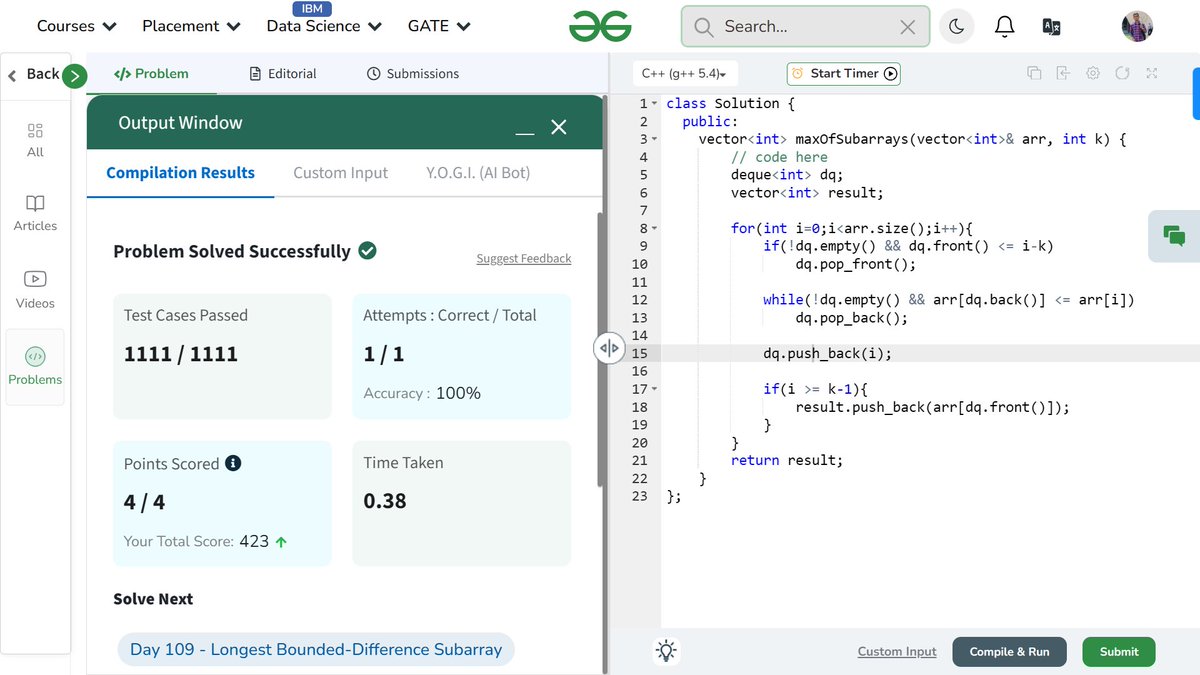Open the user profile avatar
Image resolution: width=1200 pixels, height=675 pixels.
(1137, 27)
